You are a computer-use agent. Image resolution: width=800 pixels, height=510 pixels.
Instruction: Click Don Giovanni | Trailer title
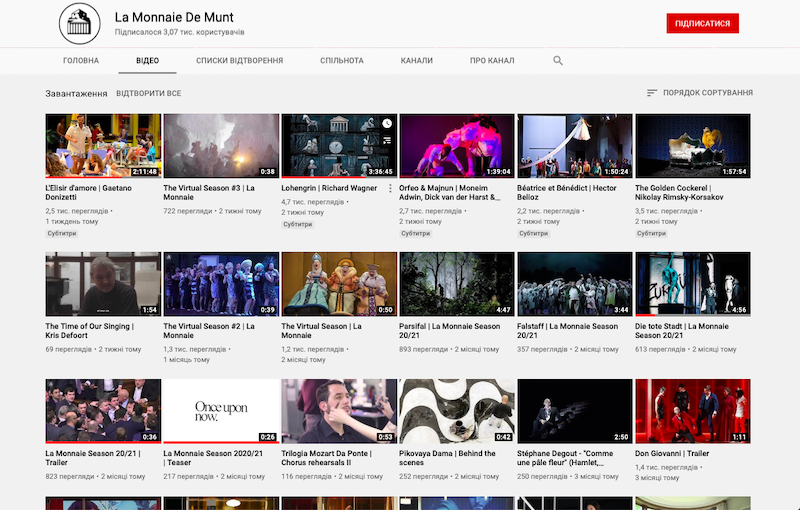[x=672, y=453]
